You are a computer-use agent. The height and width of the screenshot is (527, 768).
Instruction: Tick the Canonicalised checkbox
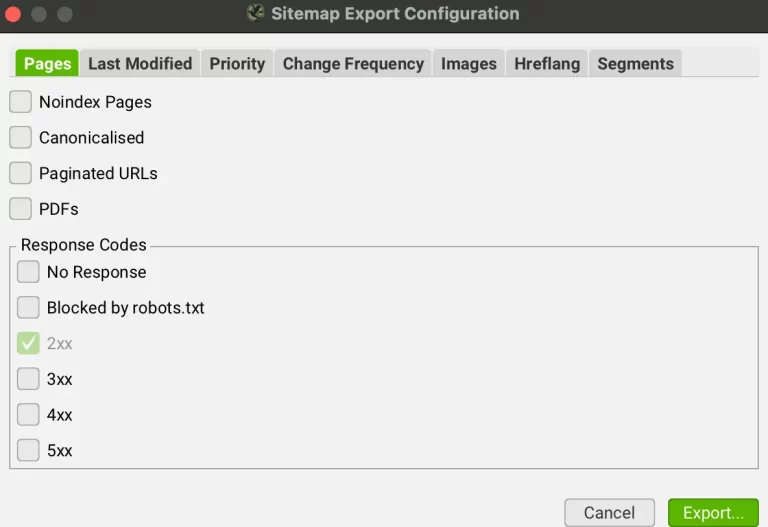click(21, 138)
